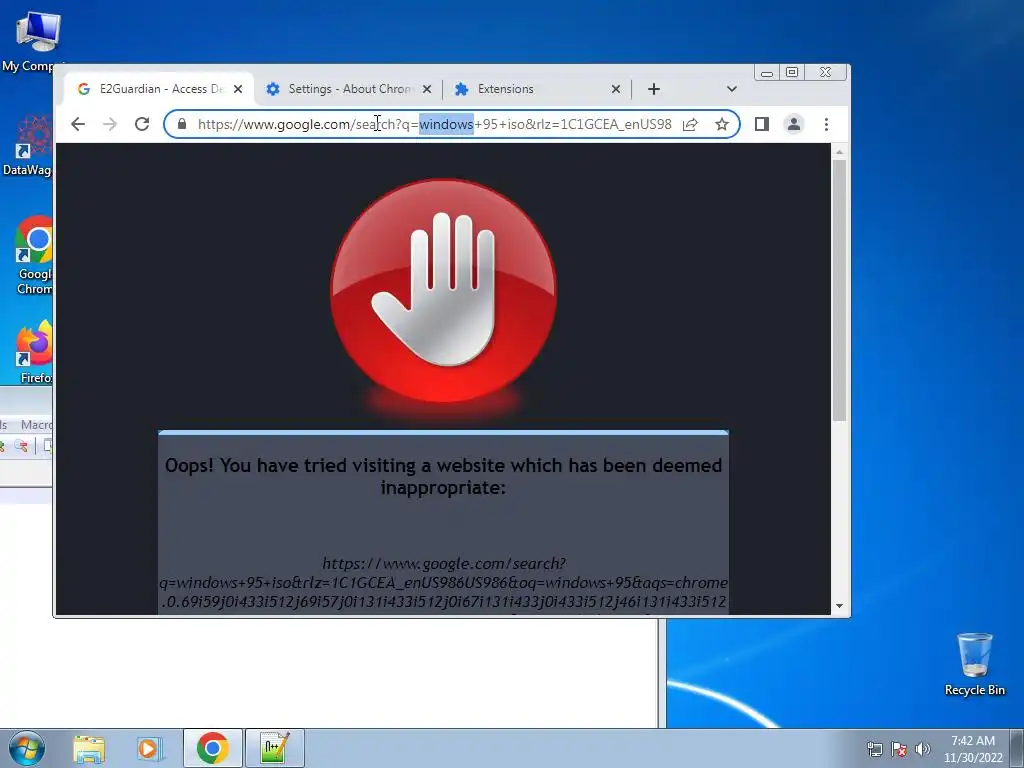Minimize the Chrome window
This screenshot has width=1024, height=768.
[767, 72]
